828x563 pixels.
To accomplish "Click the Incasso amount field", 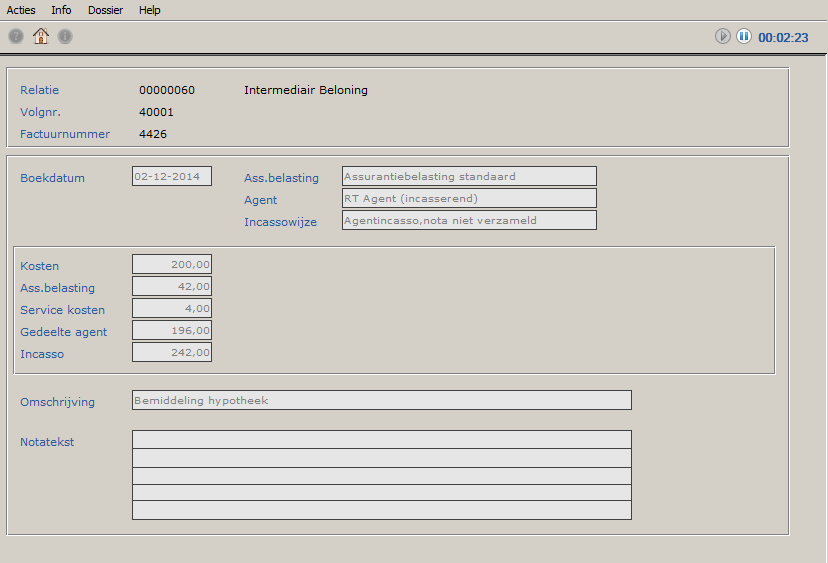I will pos(172,353).
